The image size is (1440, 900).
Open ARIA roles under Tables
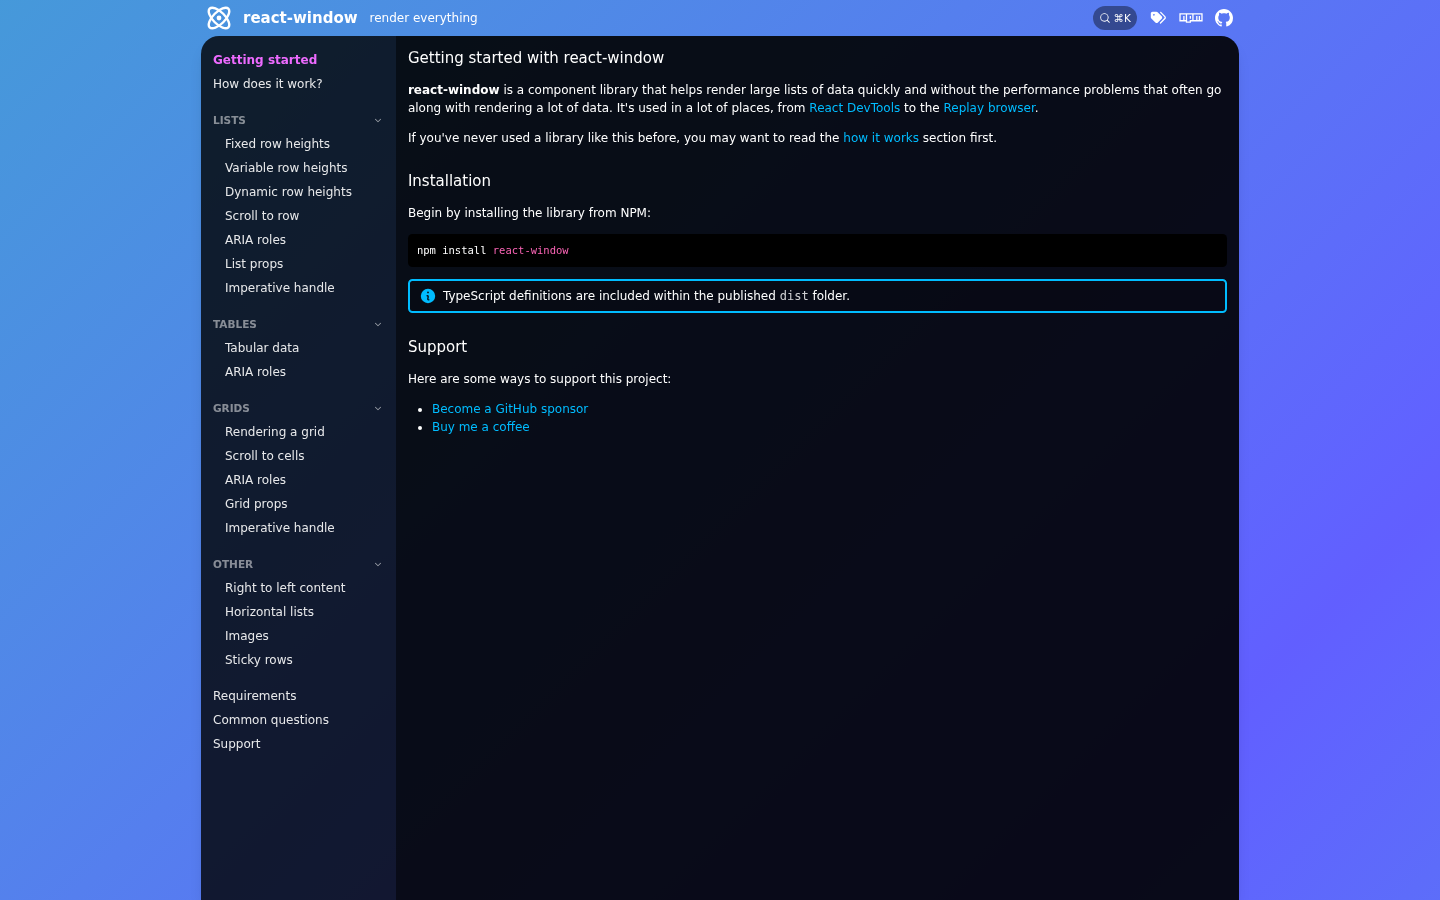[255, 372]
